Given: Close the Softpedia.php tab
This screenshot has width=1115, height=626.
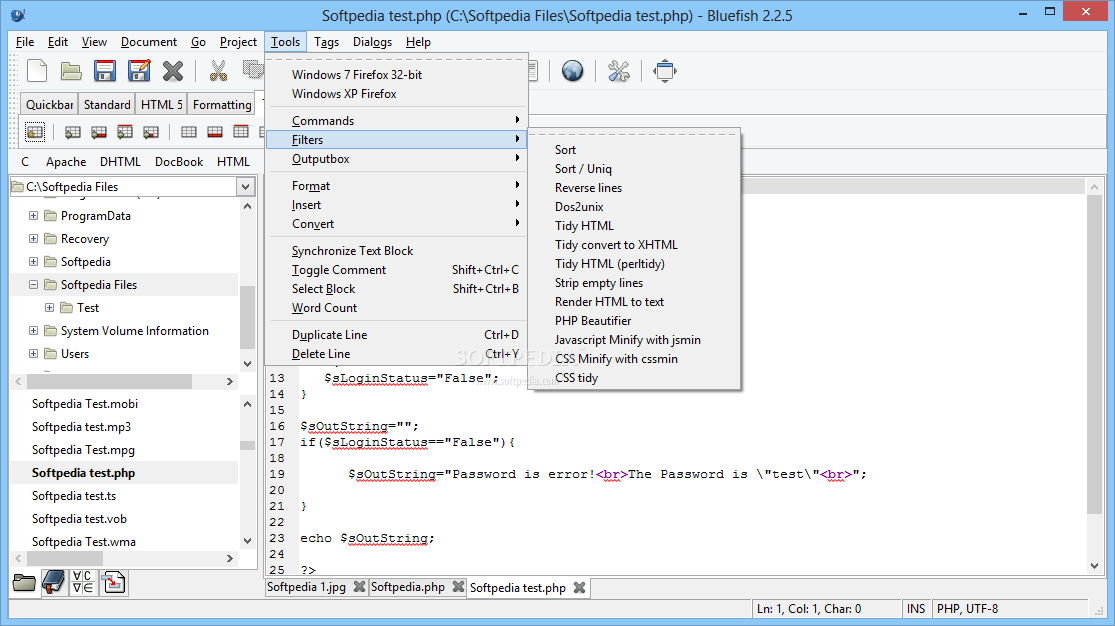Looking at the screenshot, I should tap(459, 587).
